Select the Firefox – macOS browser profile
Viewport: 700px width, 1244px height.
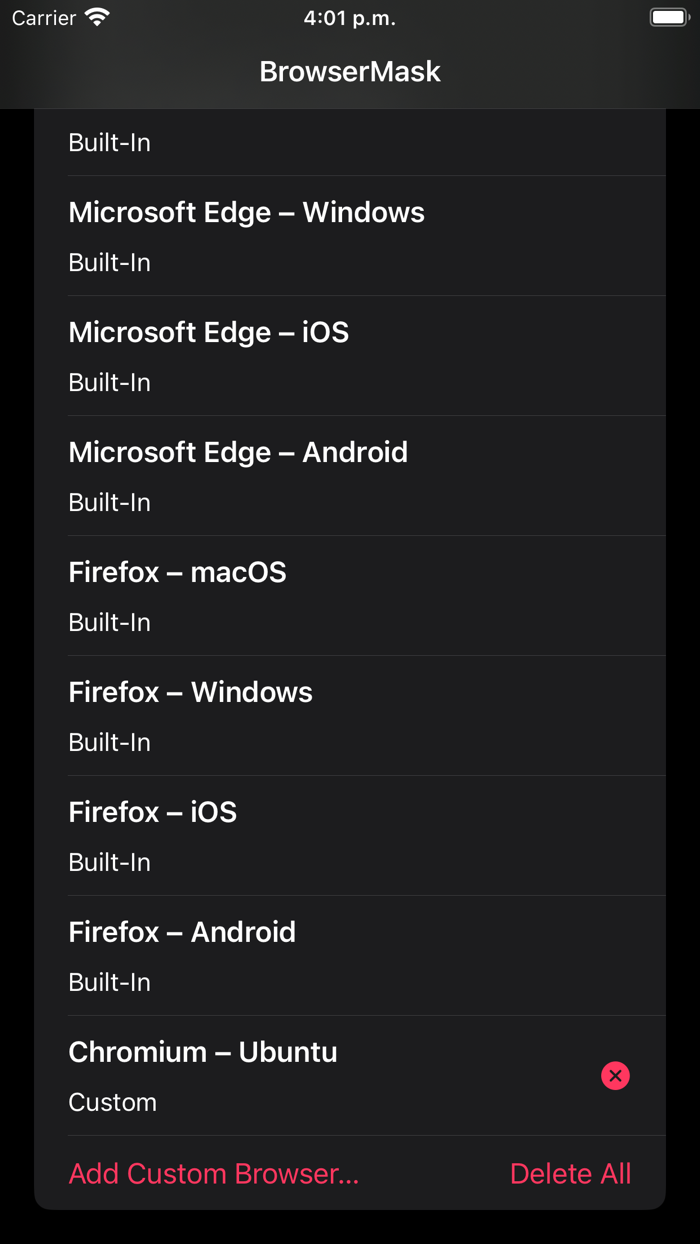(177, 572)
